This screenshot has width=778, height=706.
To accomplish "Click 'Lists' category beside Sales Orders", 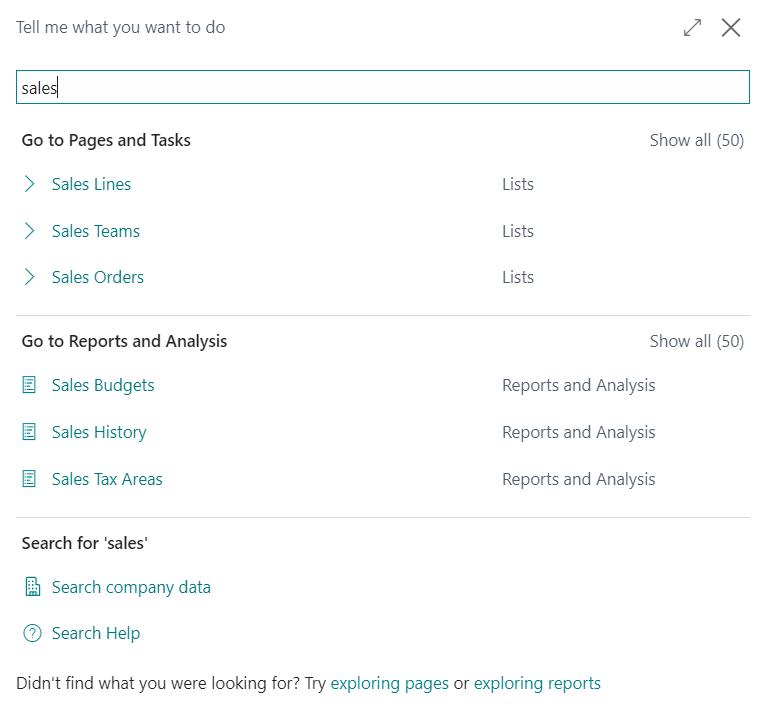I will 518,277.
